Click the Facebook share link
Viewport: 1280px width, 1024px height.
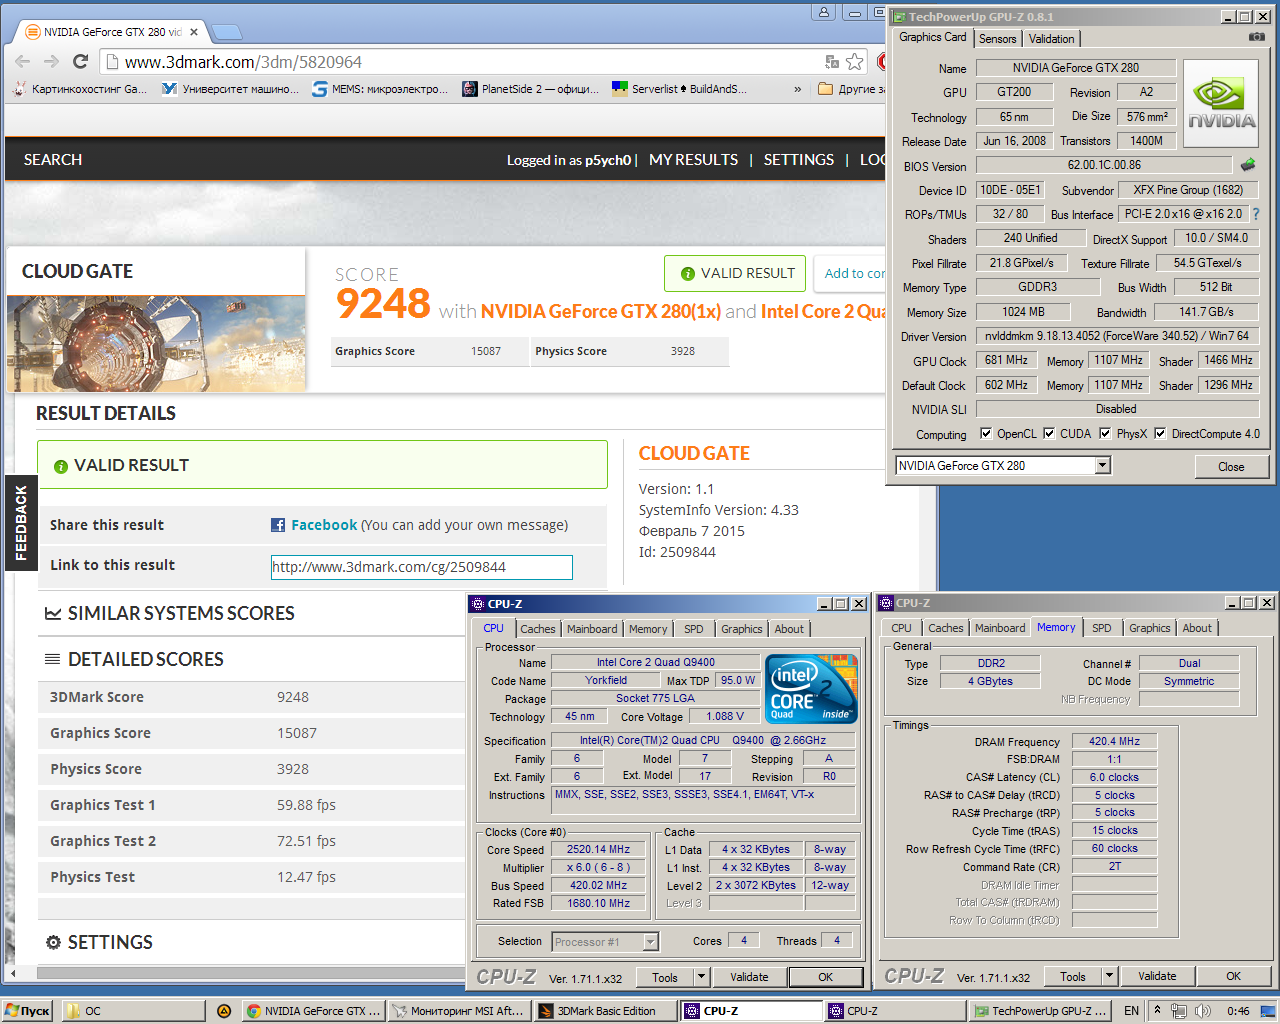point(324,525)
